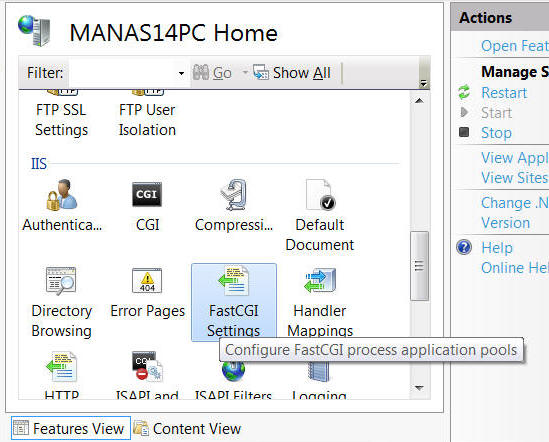Image resolution: width=549 pixels, height=442 pixels.
Task: Click the scrollbar down arrow
Action: [x=419, y=388]
